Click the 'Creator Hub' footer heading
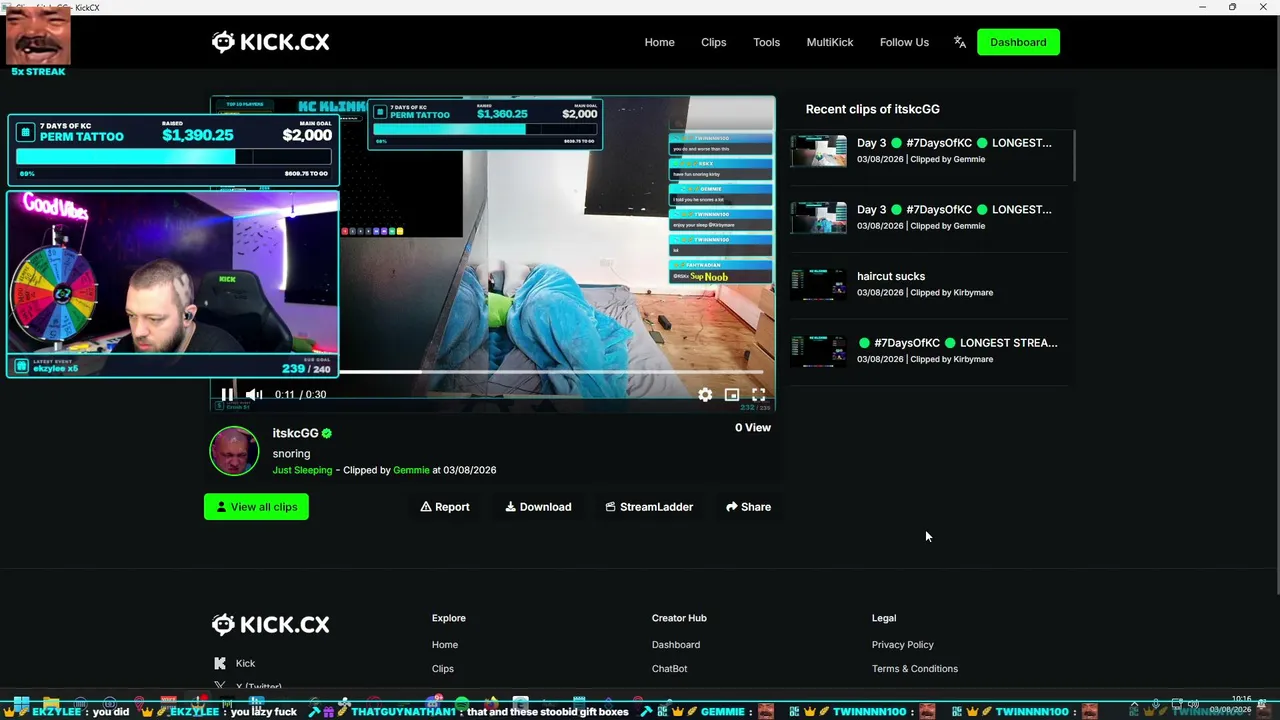Image resolution: width=1280 pixels, height=720 pixels. click(679, 618)
